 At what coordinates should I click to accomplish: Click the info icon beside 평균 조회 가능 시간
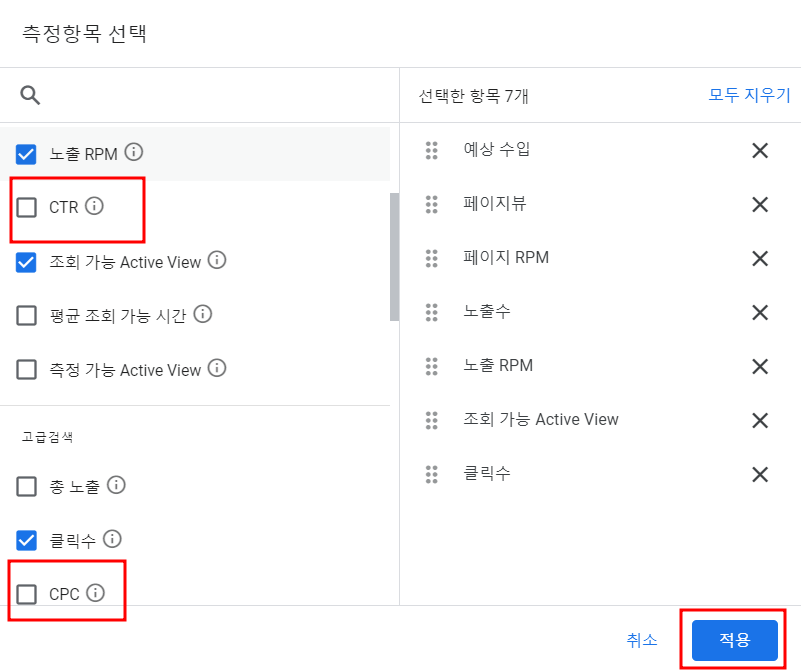(202, 312)
